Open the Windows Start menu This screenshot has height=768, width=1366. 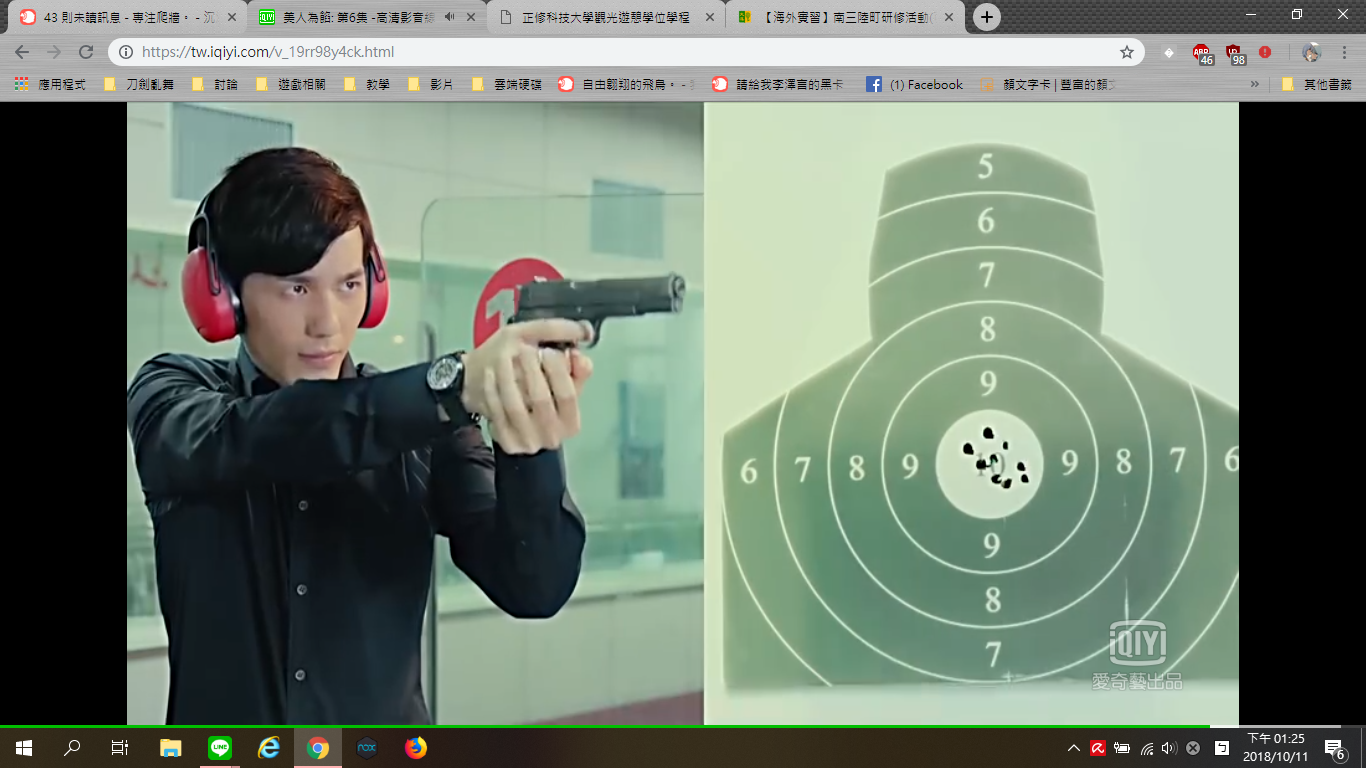24,748
